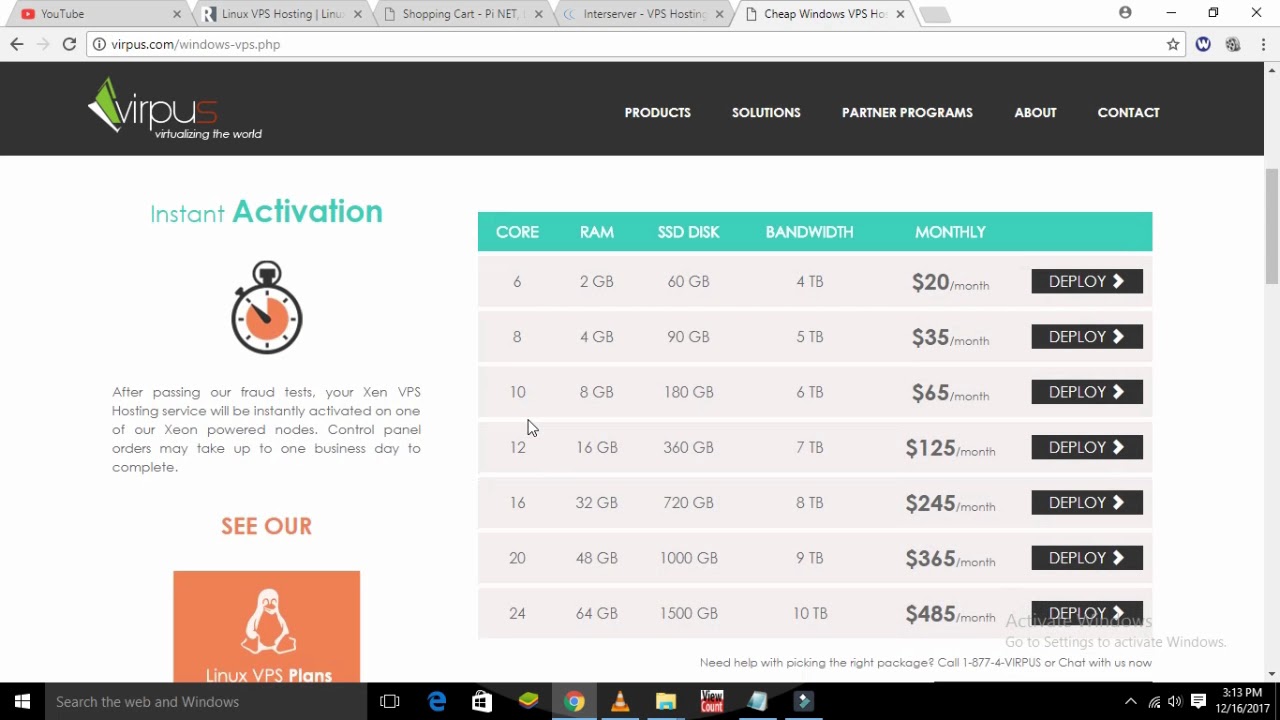Switch to Shopping Cart - Pi NET tab
Viewport: 1280px width, 720px height.
point(462,14)
